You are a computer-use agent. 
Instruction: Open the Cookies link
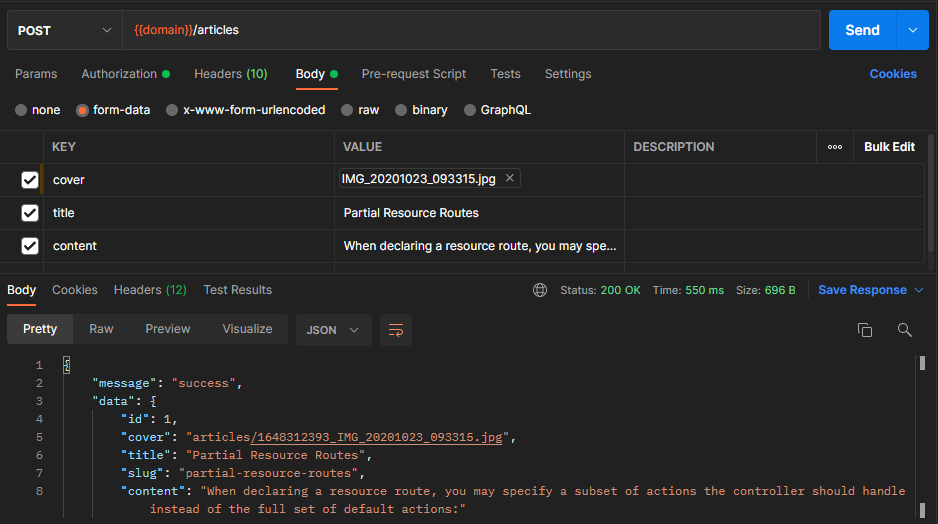893,74
